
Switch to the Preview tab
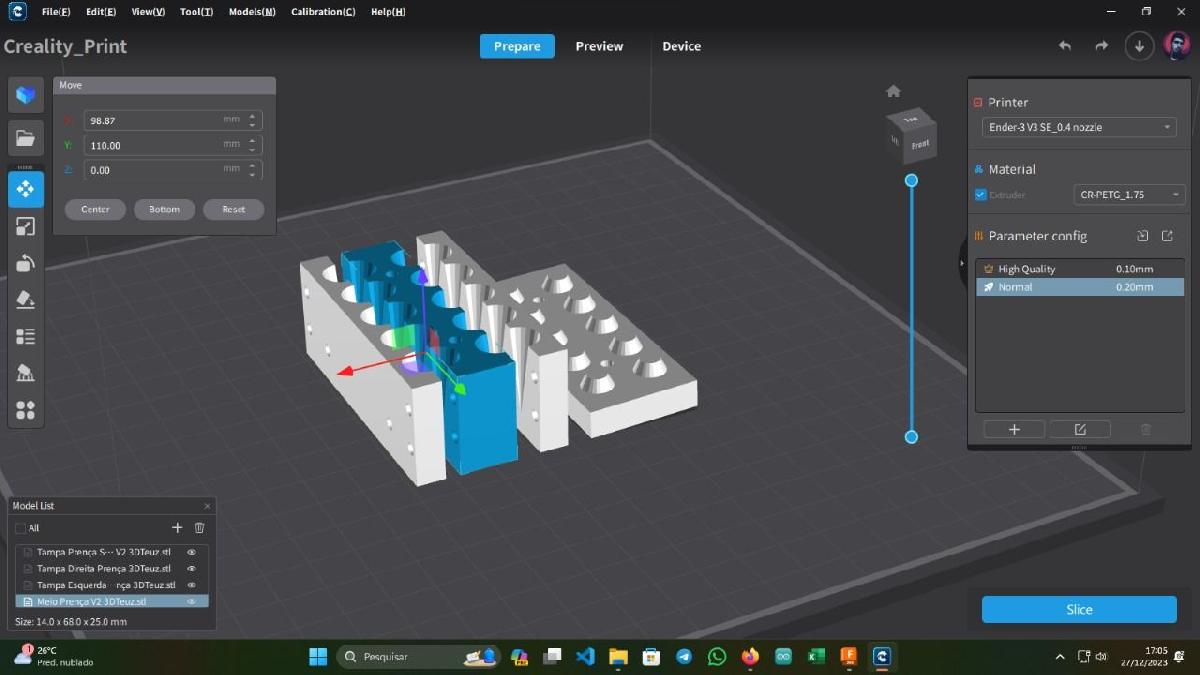pyautogui.click(x=598, y=46)
